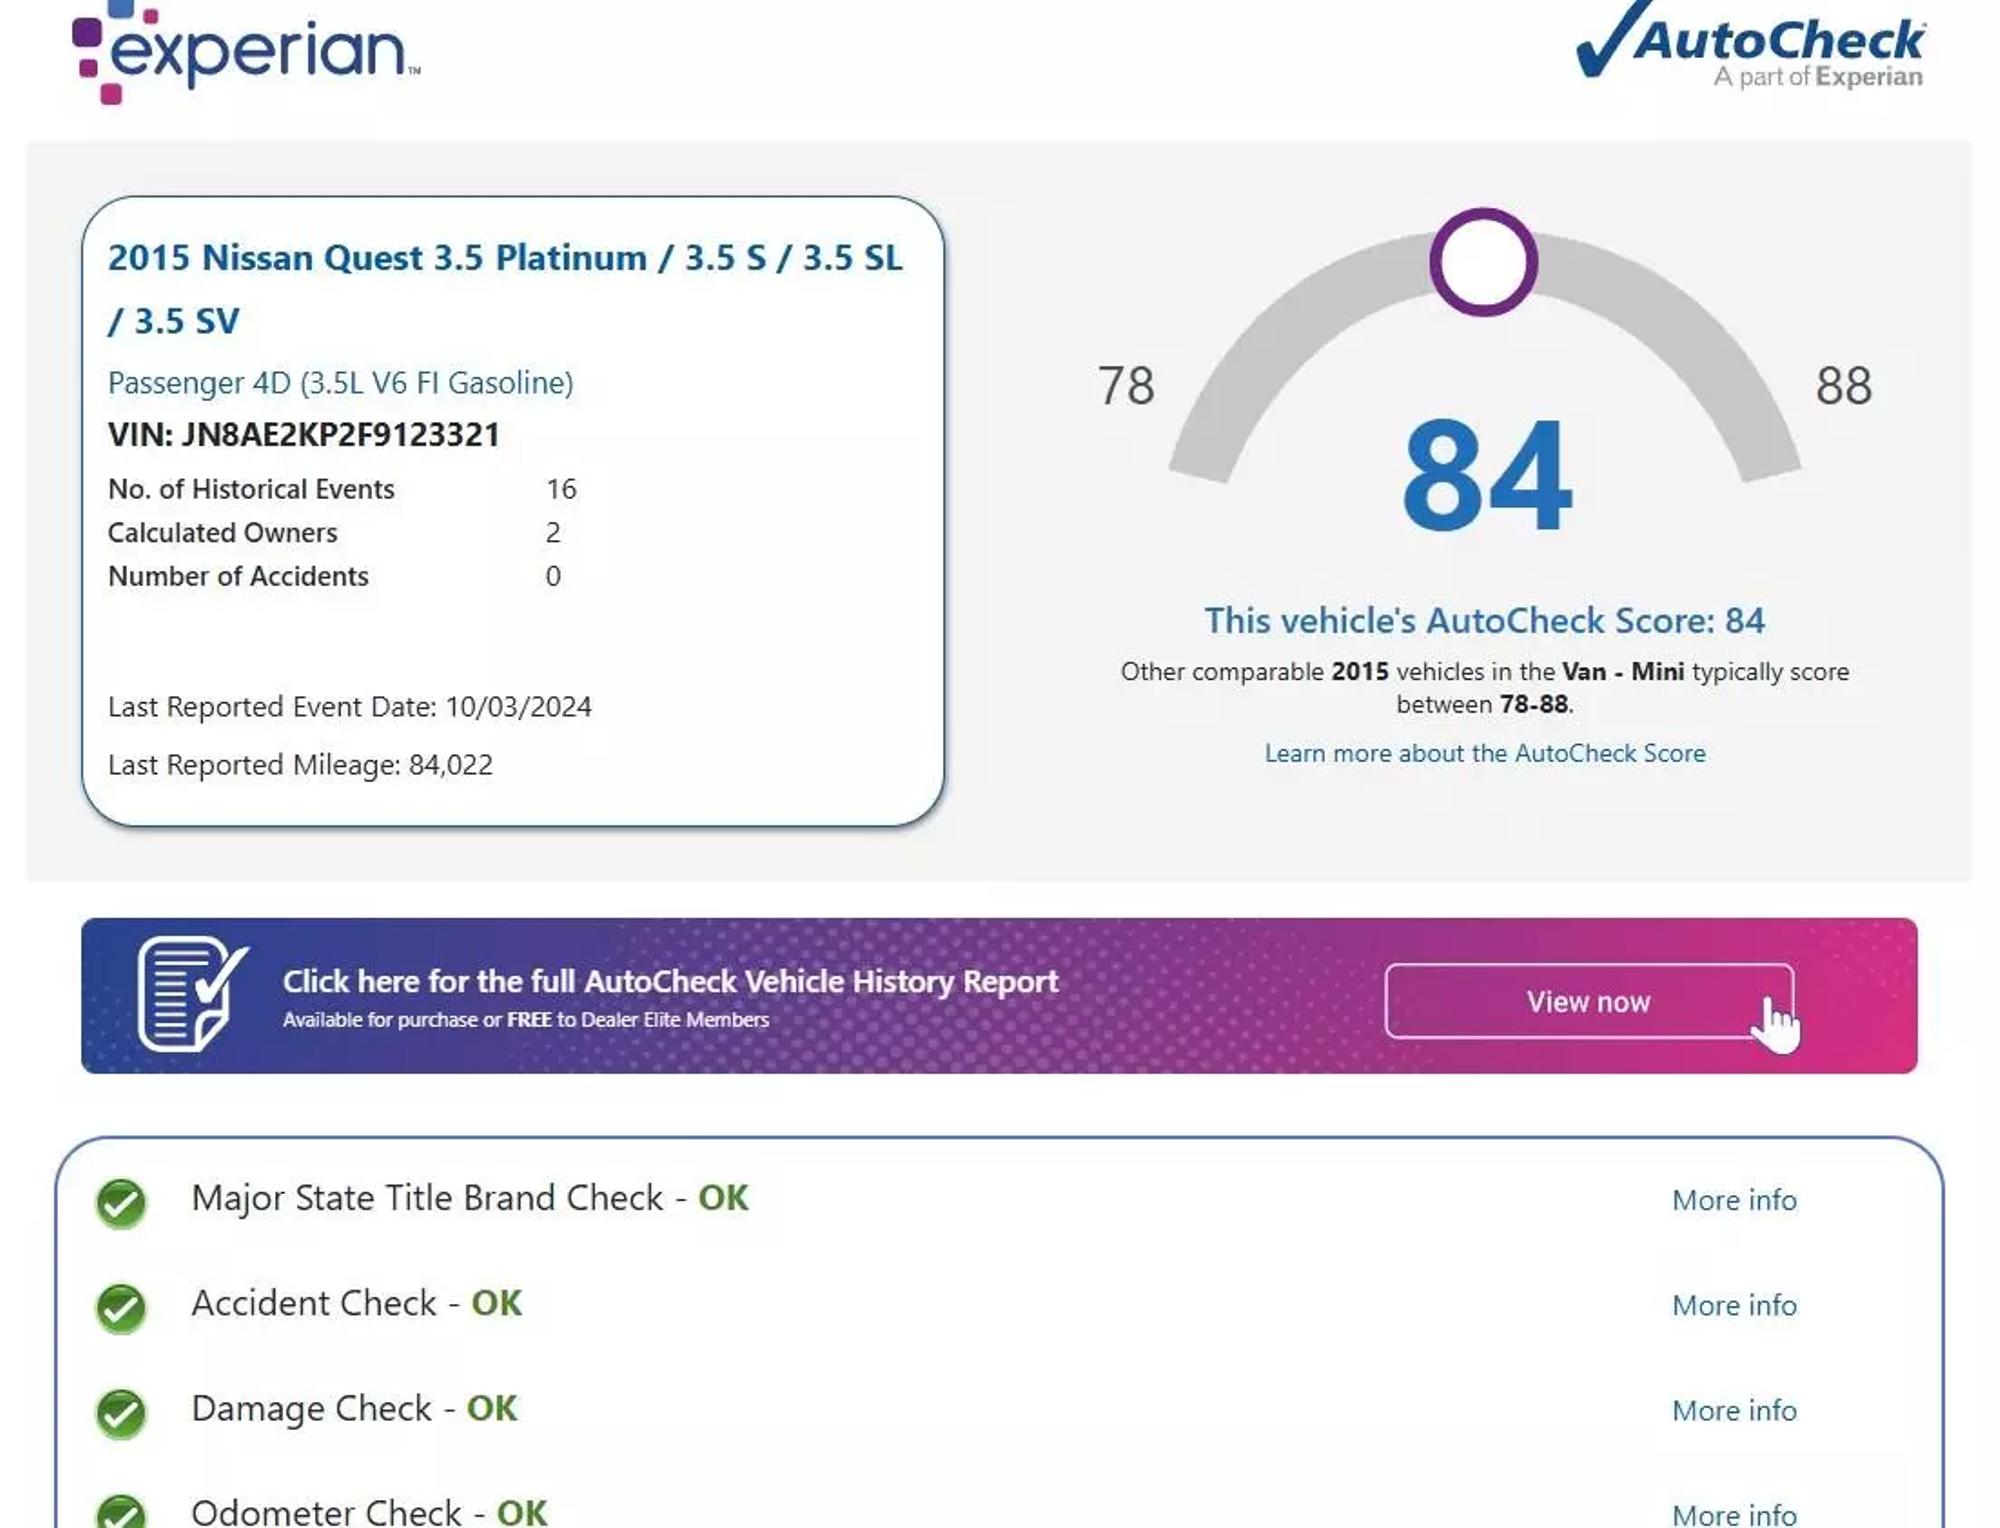Click the green check icon beside Damage Check
This screenshot has width=2000, height=1528.
(121, 1412)
